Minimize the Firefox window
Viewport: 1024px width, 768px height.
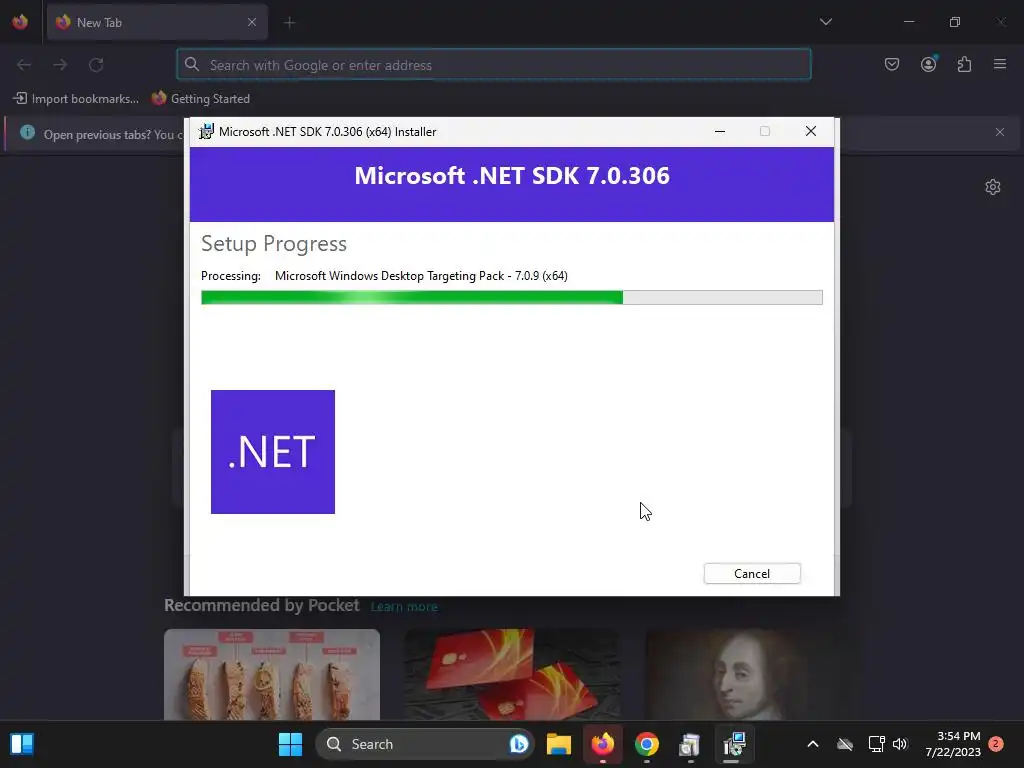click(x=908, y=22)
